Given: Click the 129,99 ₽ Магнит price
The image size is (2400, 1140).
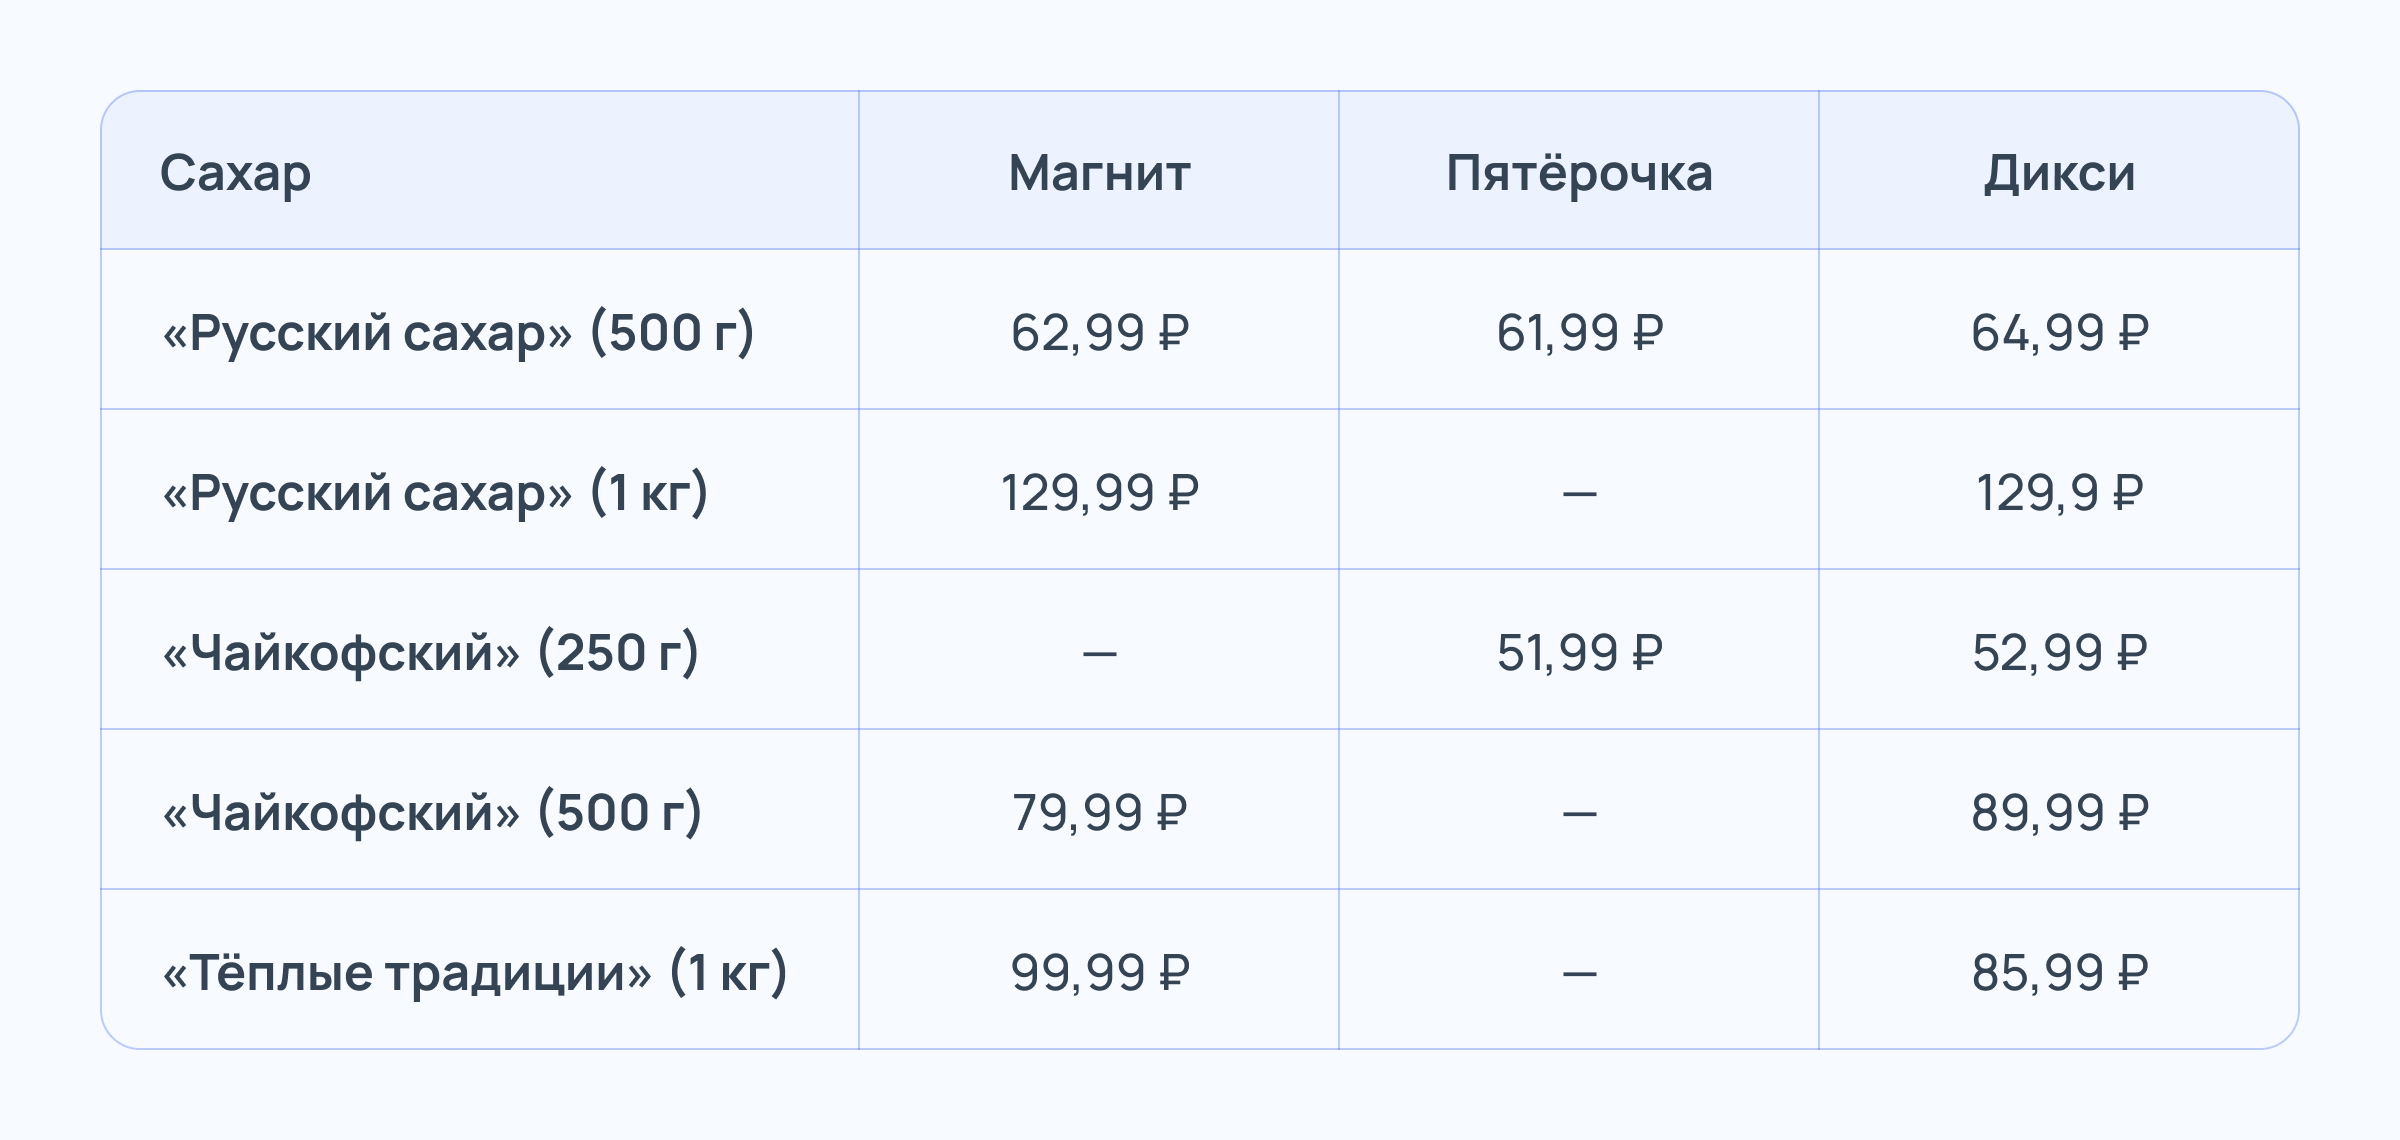Looking at the screenshot, I should pos(1099,492).
